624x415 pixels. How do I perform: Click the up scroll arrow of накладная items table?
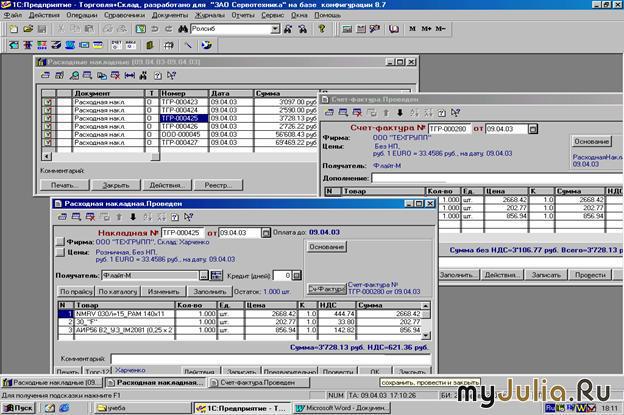425,306
